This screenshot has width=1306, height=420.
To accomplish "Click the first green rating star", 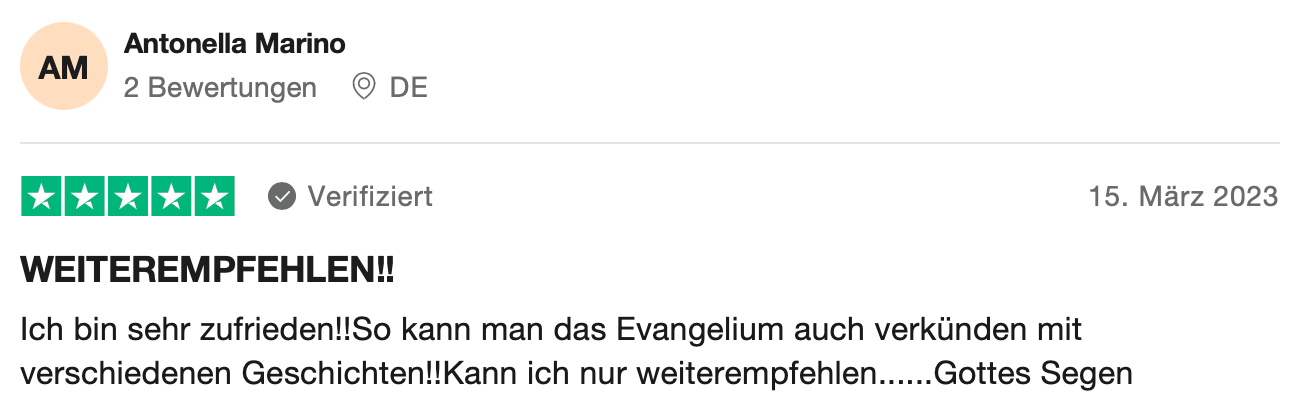I will pyautogui.click(x=41, y=196).
